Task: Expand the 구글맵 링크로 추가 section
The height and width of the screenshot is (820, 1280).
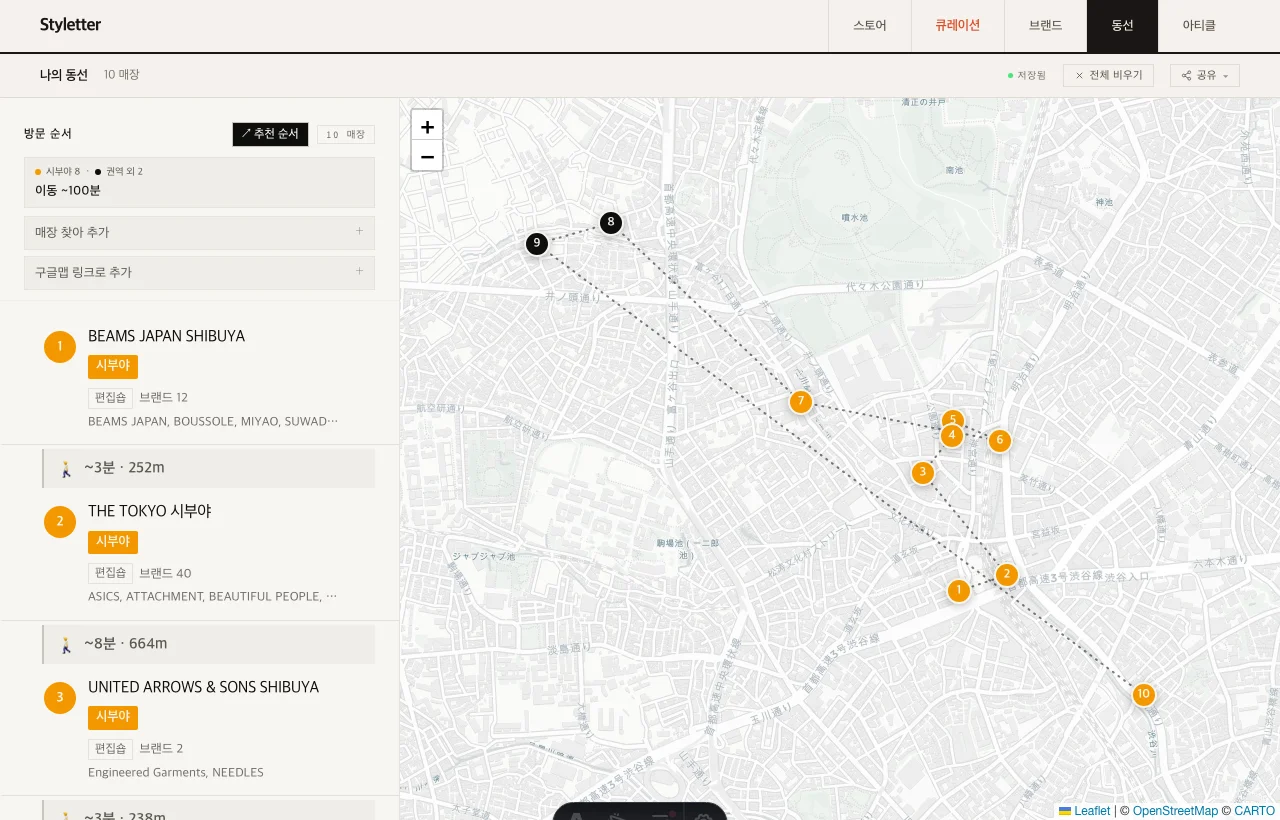Action: pyautogui.click(x=199, y=272)
